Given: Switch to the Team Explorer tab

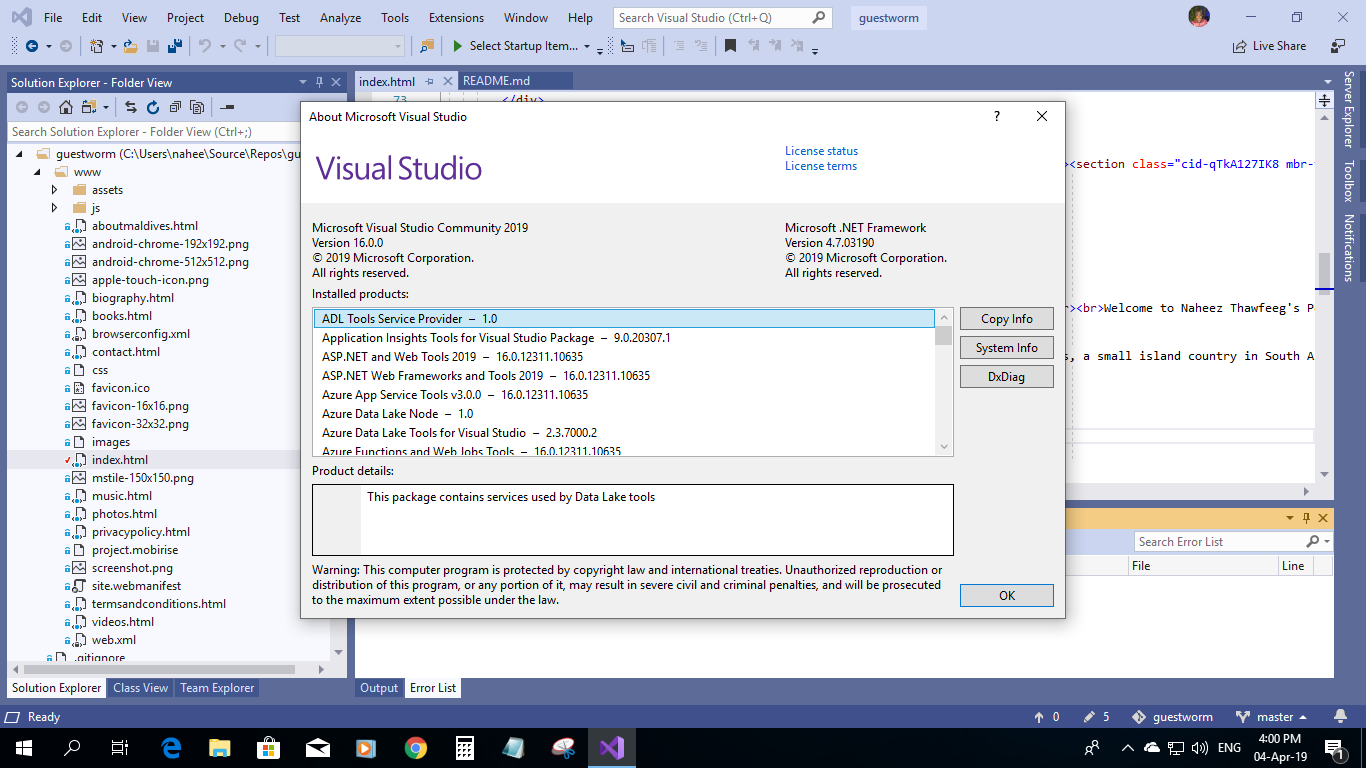Looking at the screenshot, I should (x=218, y=688).
